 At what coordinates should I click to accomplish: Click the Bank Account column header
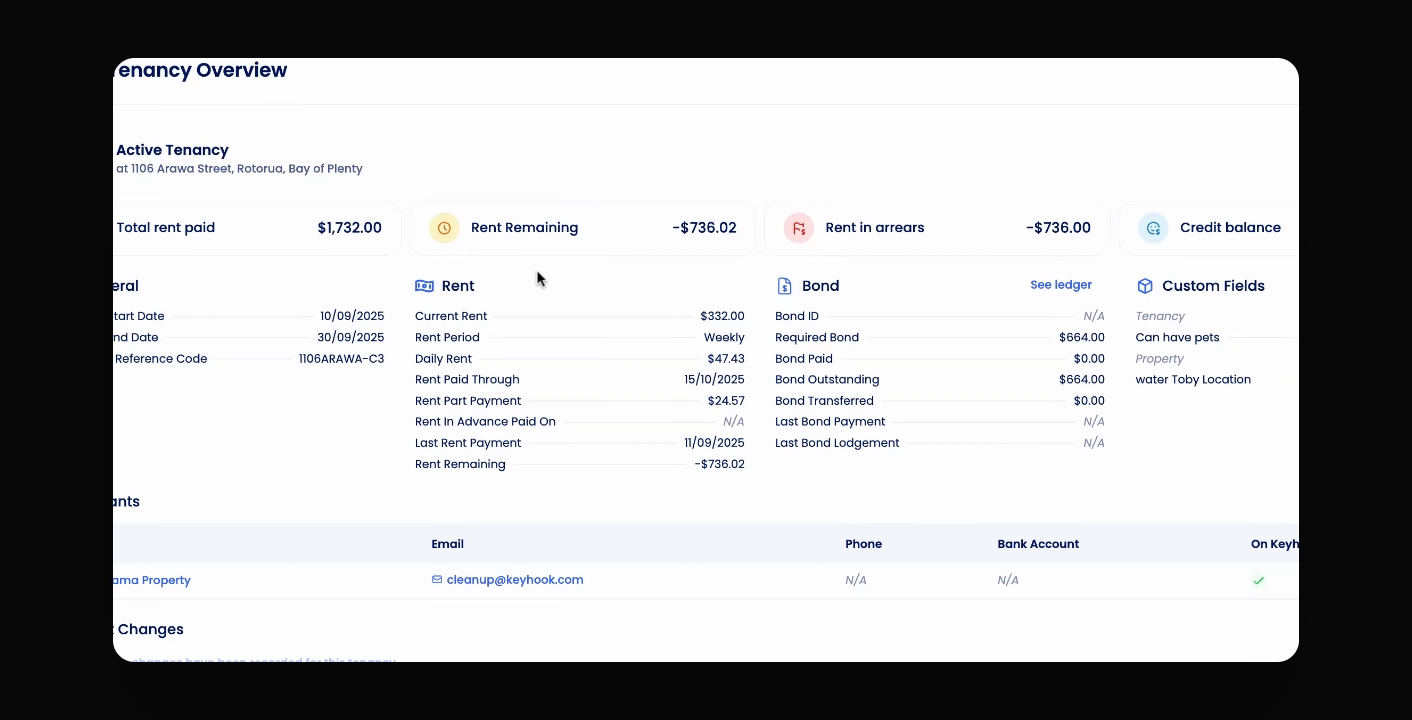[1038, 544]
